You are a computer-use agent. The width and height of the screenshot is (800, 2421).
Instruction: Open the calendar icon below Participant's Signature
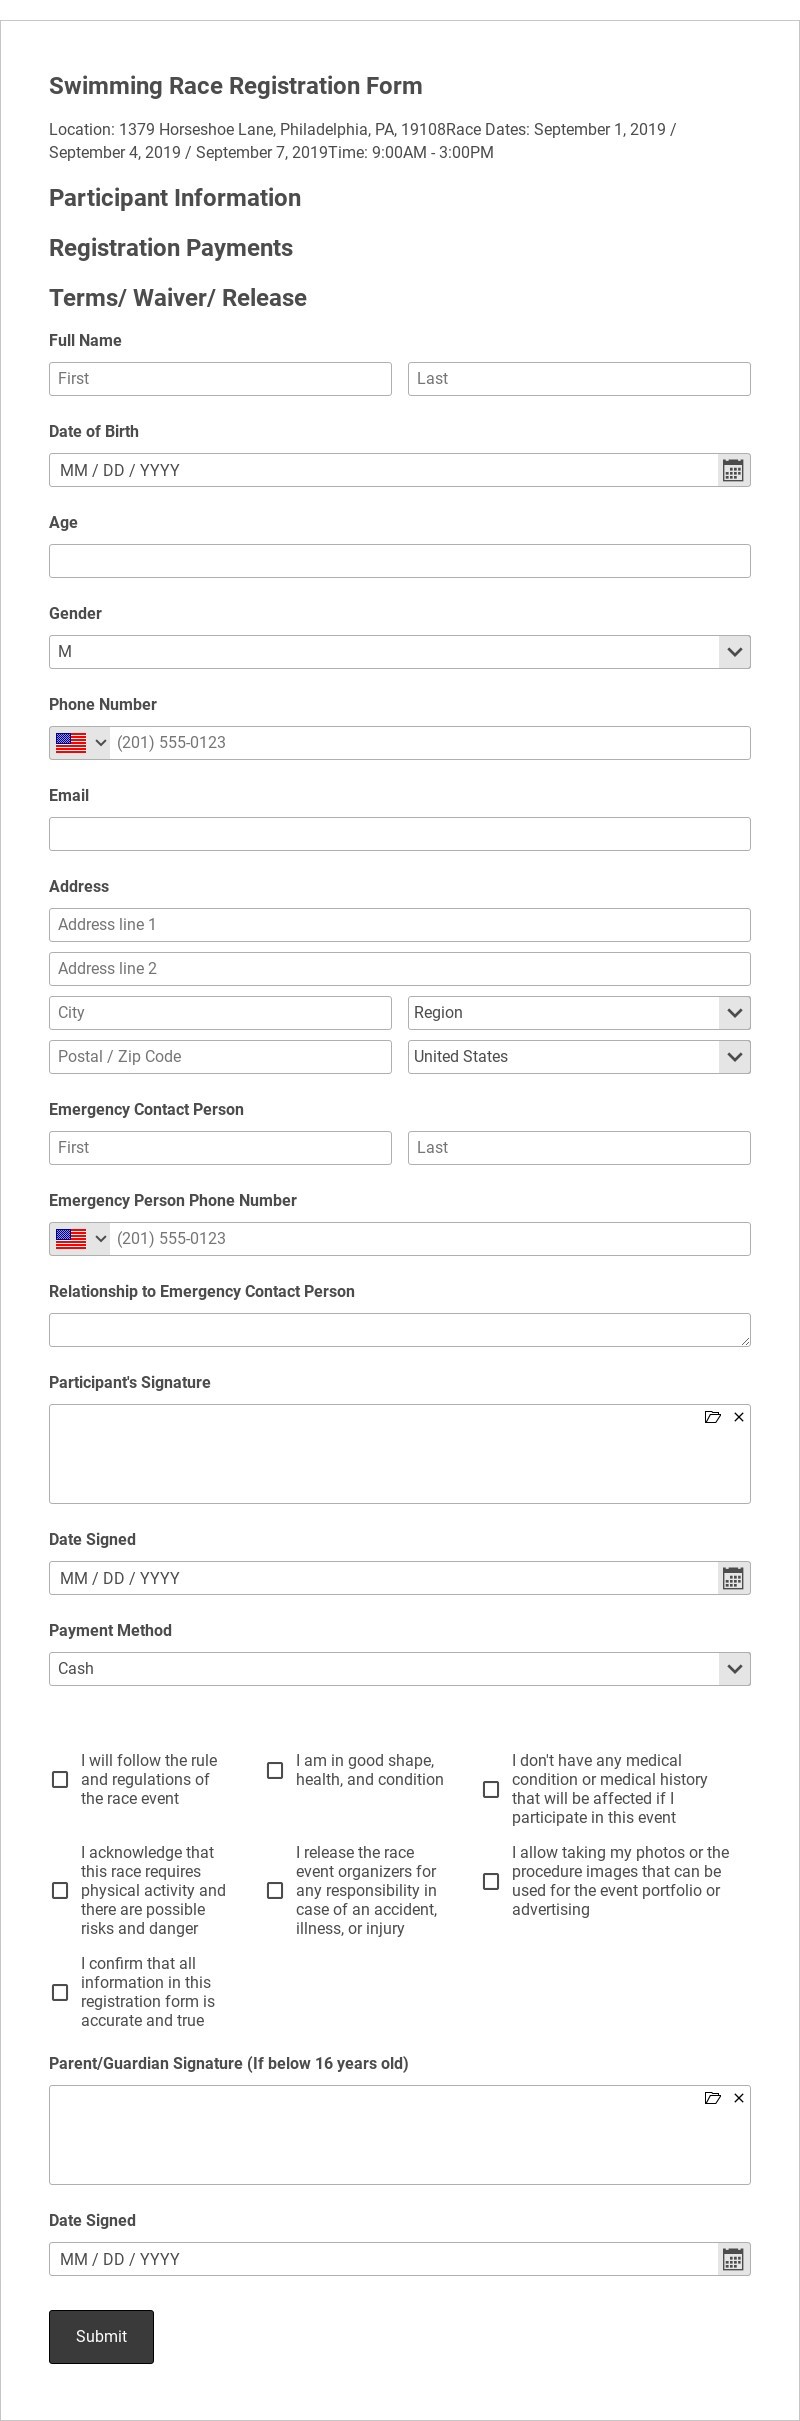click(733, 1578)
